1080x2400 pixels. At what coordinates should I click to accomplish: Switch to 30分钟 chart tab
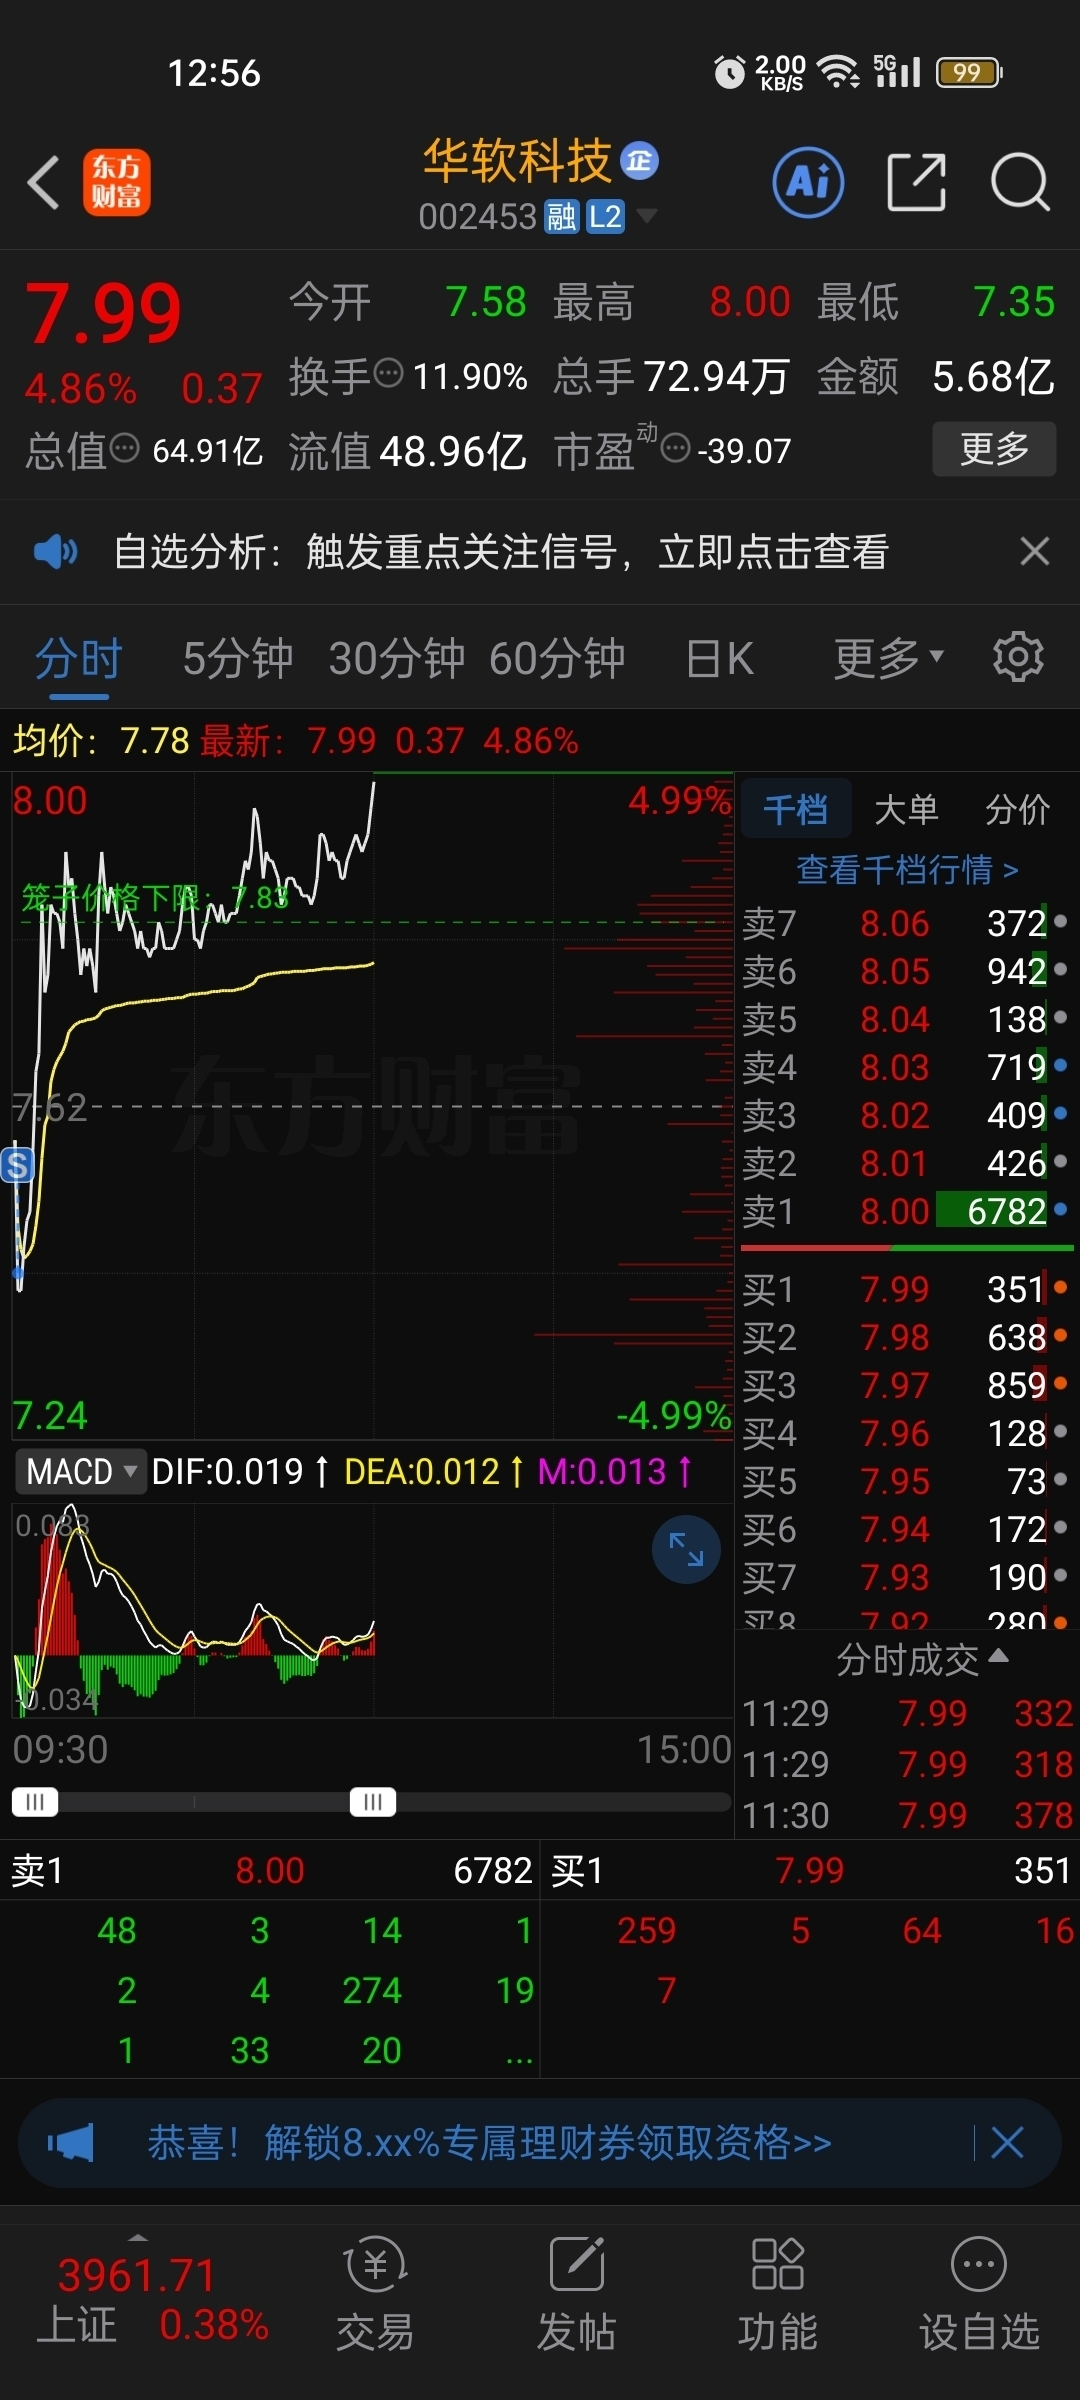(397, 659)
